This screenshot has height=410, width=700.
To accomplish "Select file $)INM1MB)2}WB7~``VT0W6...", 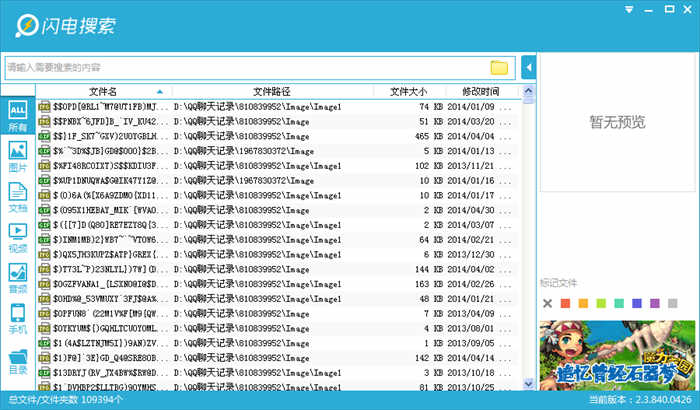I will [x=279, y=239].
